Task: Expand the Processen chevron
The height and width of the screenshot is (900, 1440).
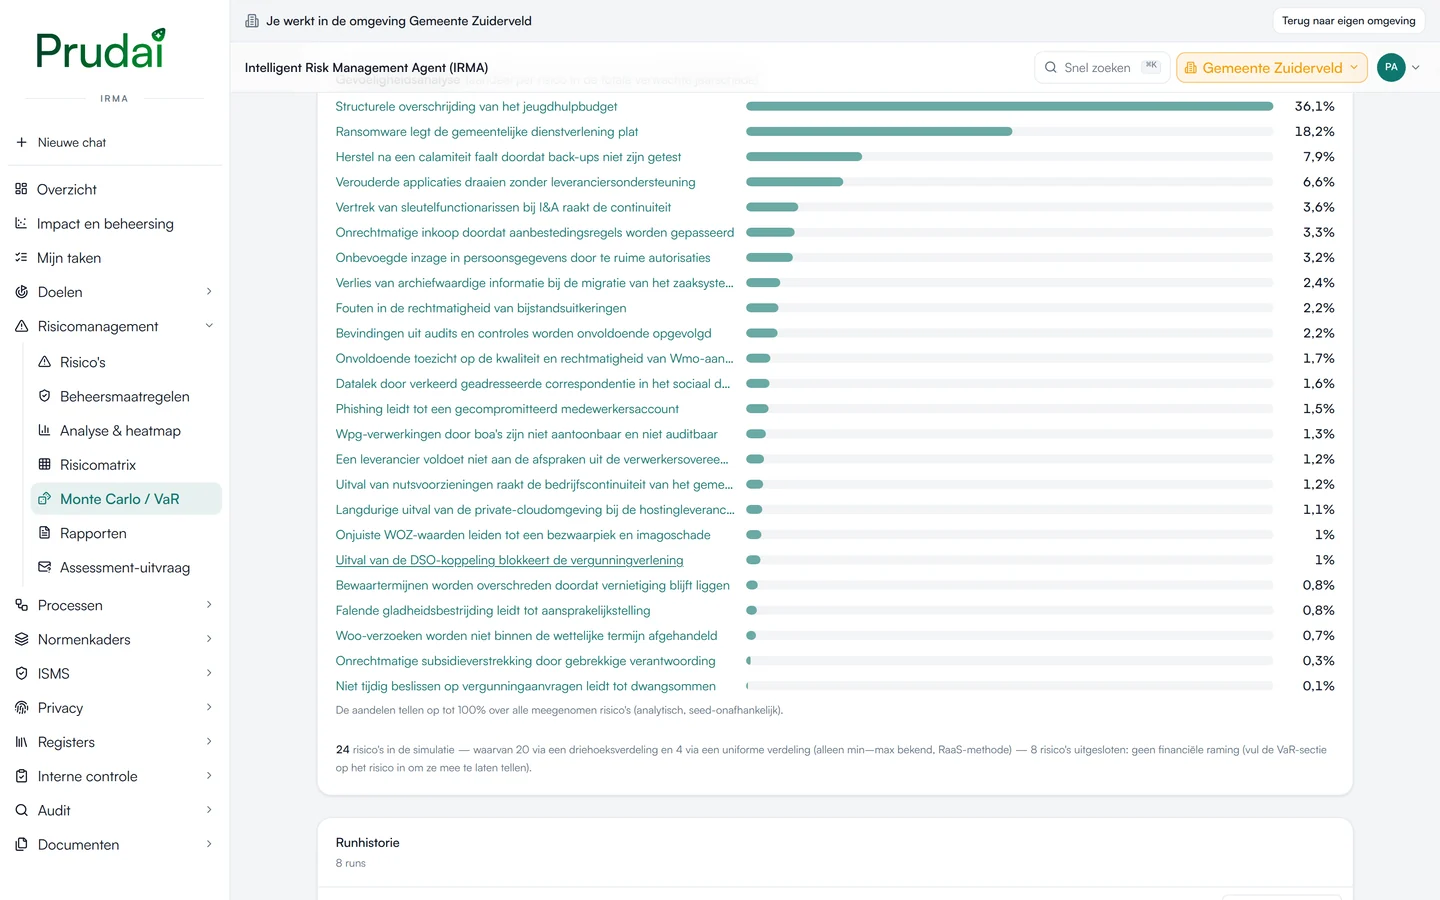Action: (x=209, y=605)
